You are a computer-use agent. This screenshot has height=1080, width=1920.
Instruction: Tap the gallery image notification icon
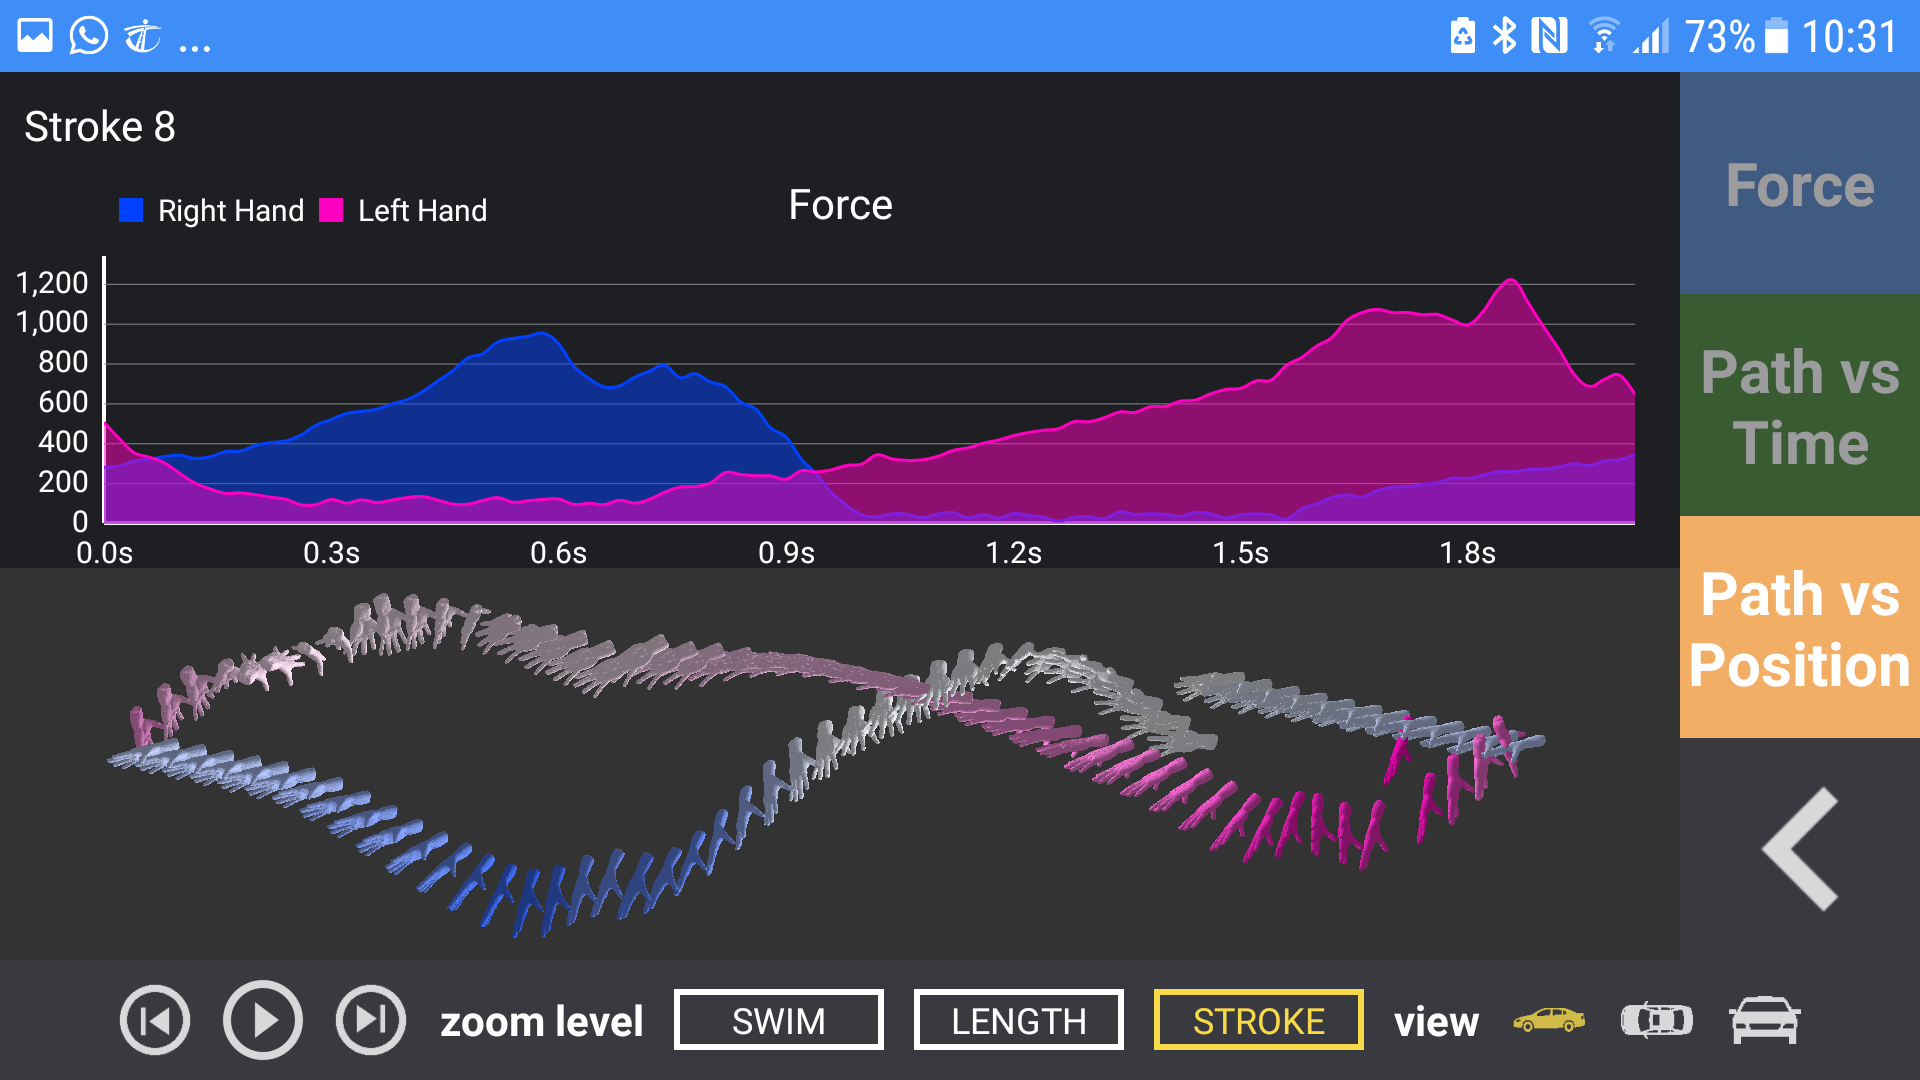pos(34,37)
